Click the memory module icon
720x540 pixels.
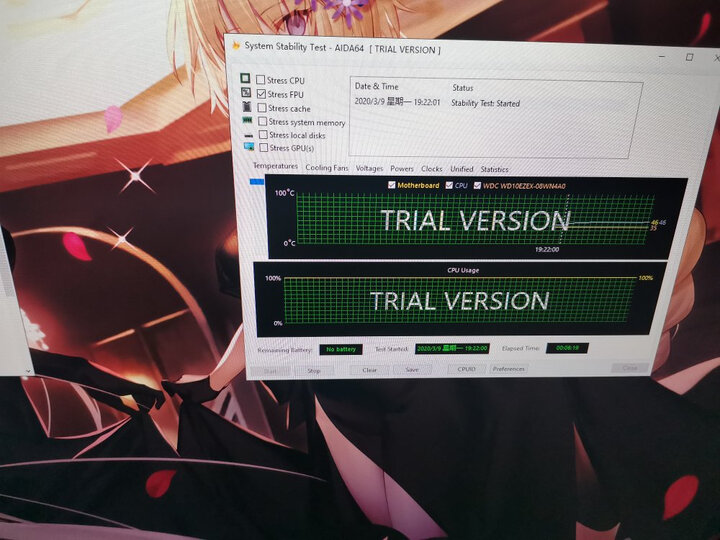248,120
